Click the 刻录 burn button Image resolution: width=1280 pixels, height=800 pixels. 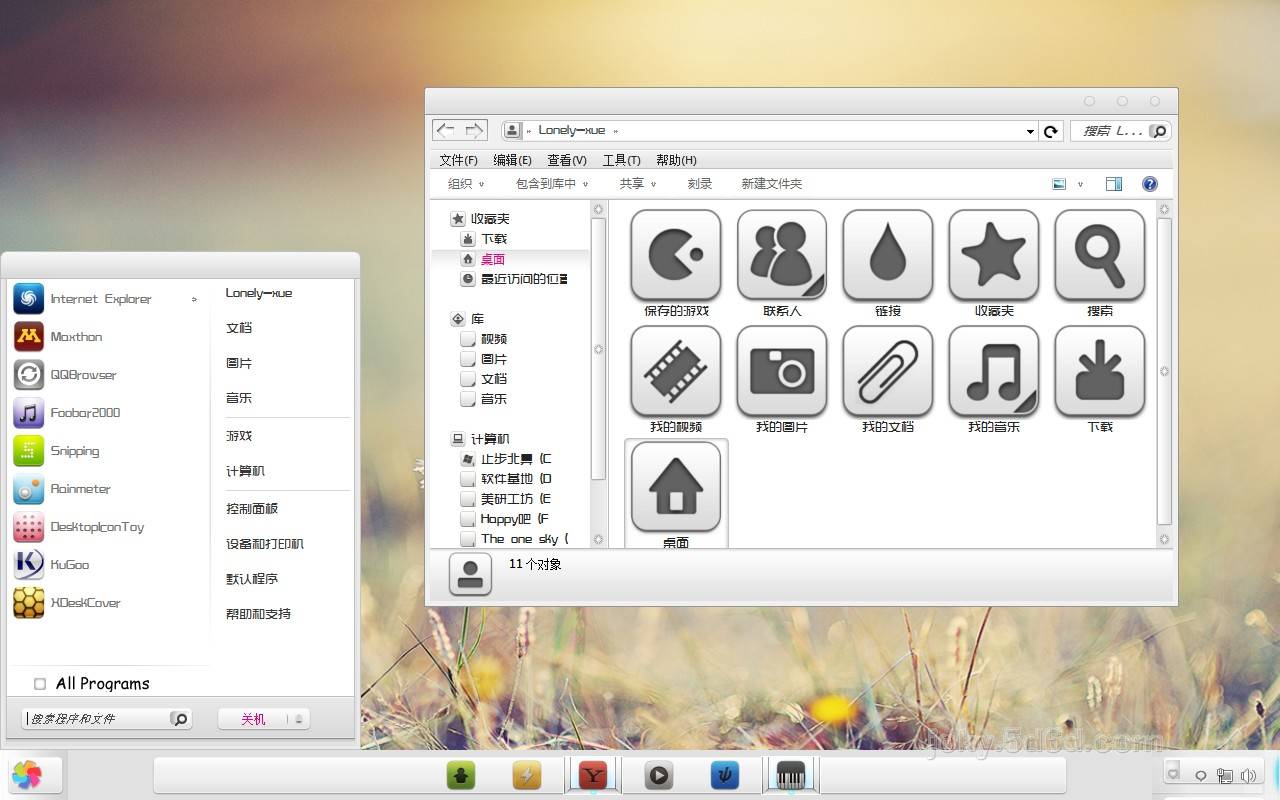click(700, 184)
